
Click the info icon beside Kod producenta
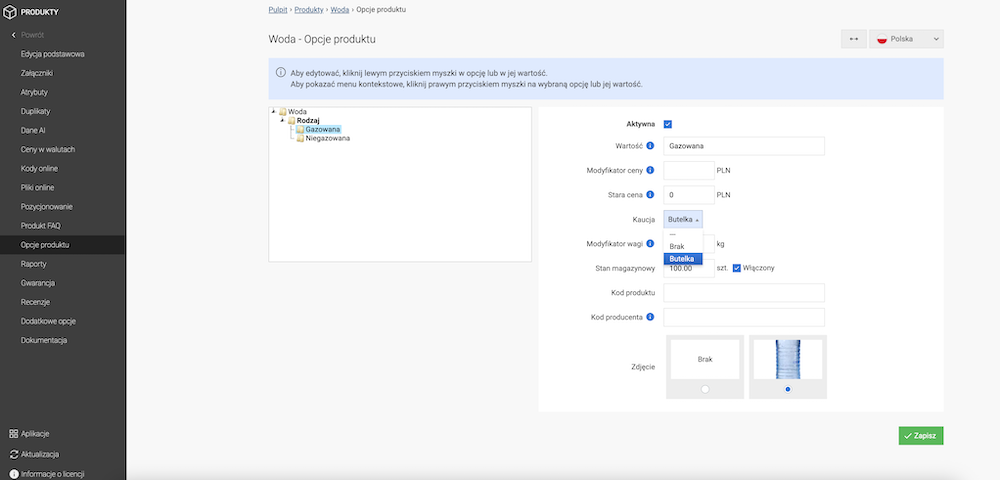pyautogui.click(x=650, y=318)
